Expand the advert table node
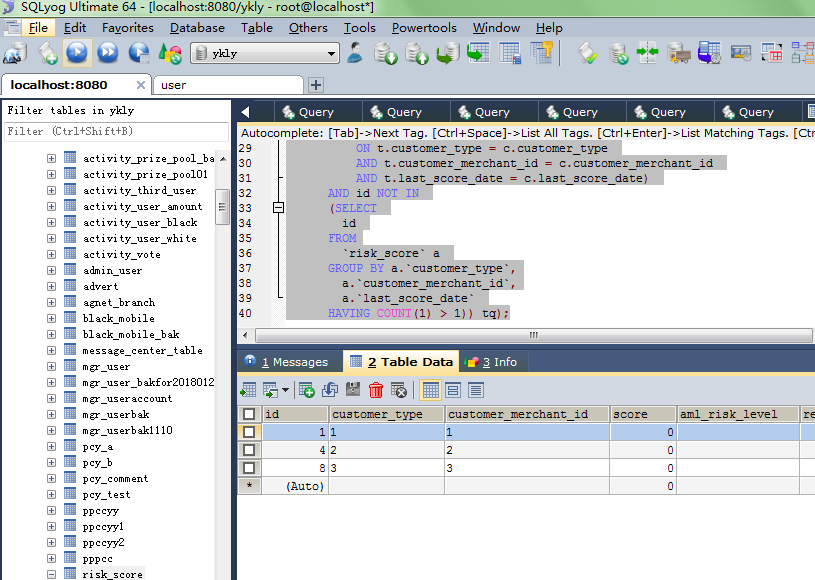Screen dimensions: 815x580 pyautogui.click(x=51, y=286)
